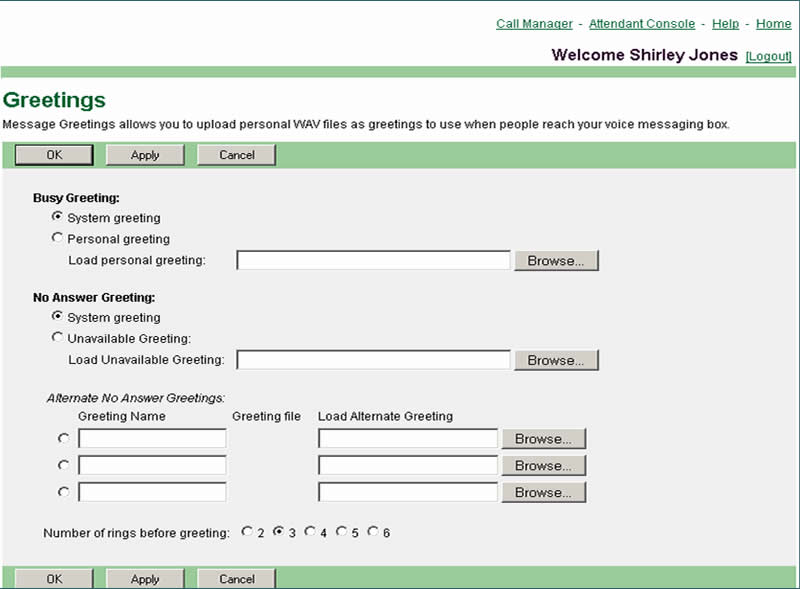Image resolution: width=800 pixels, height=589 pixels.
Task: Select System greeting under No Answer Greeting
Action: tap(57, 317)
